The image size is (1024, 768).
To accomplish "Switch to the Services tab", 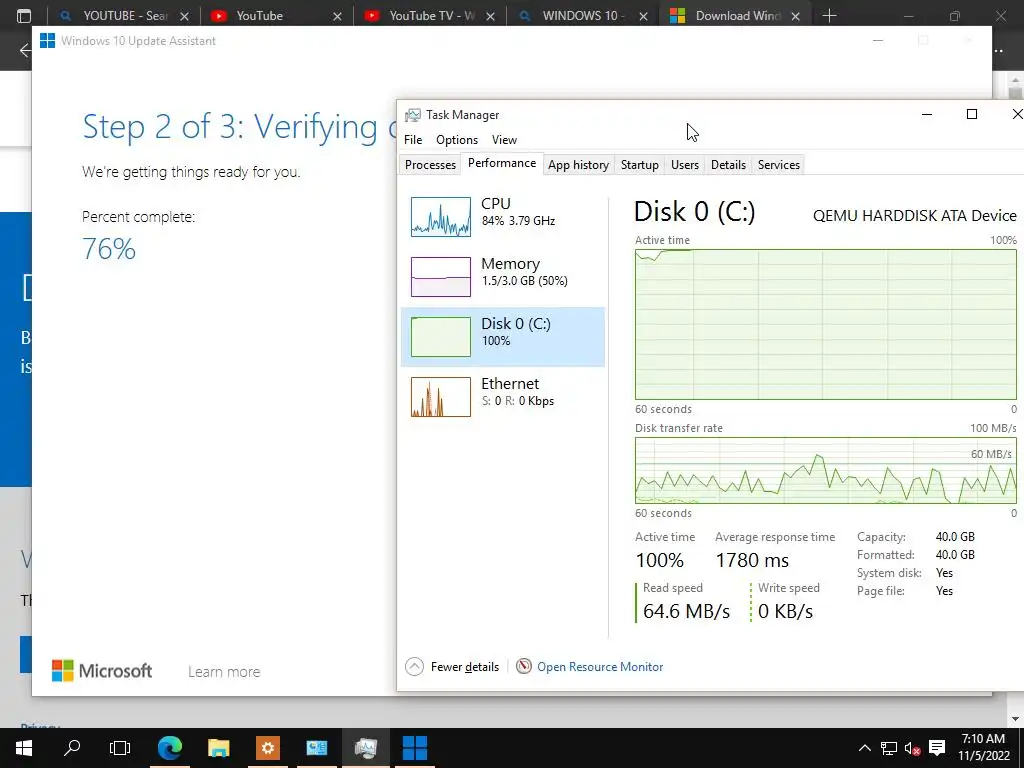I will (778, 165).
